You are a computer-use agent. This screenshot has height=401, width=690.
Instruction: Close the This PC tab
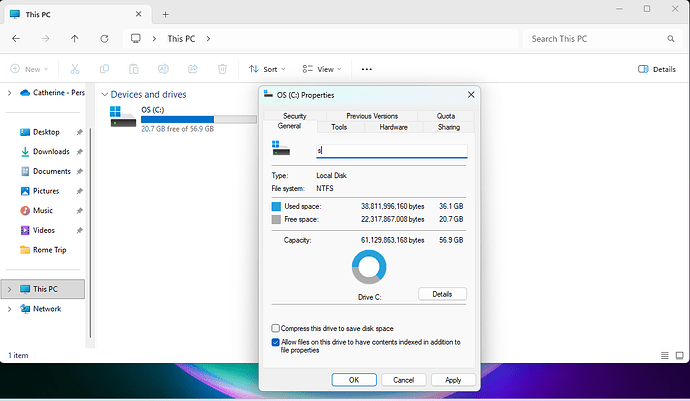tap(139, 14)
